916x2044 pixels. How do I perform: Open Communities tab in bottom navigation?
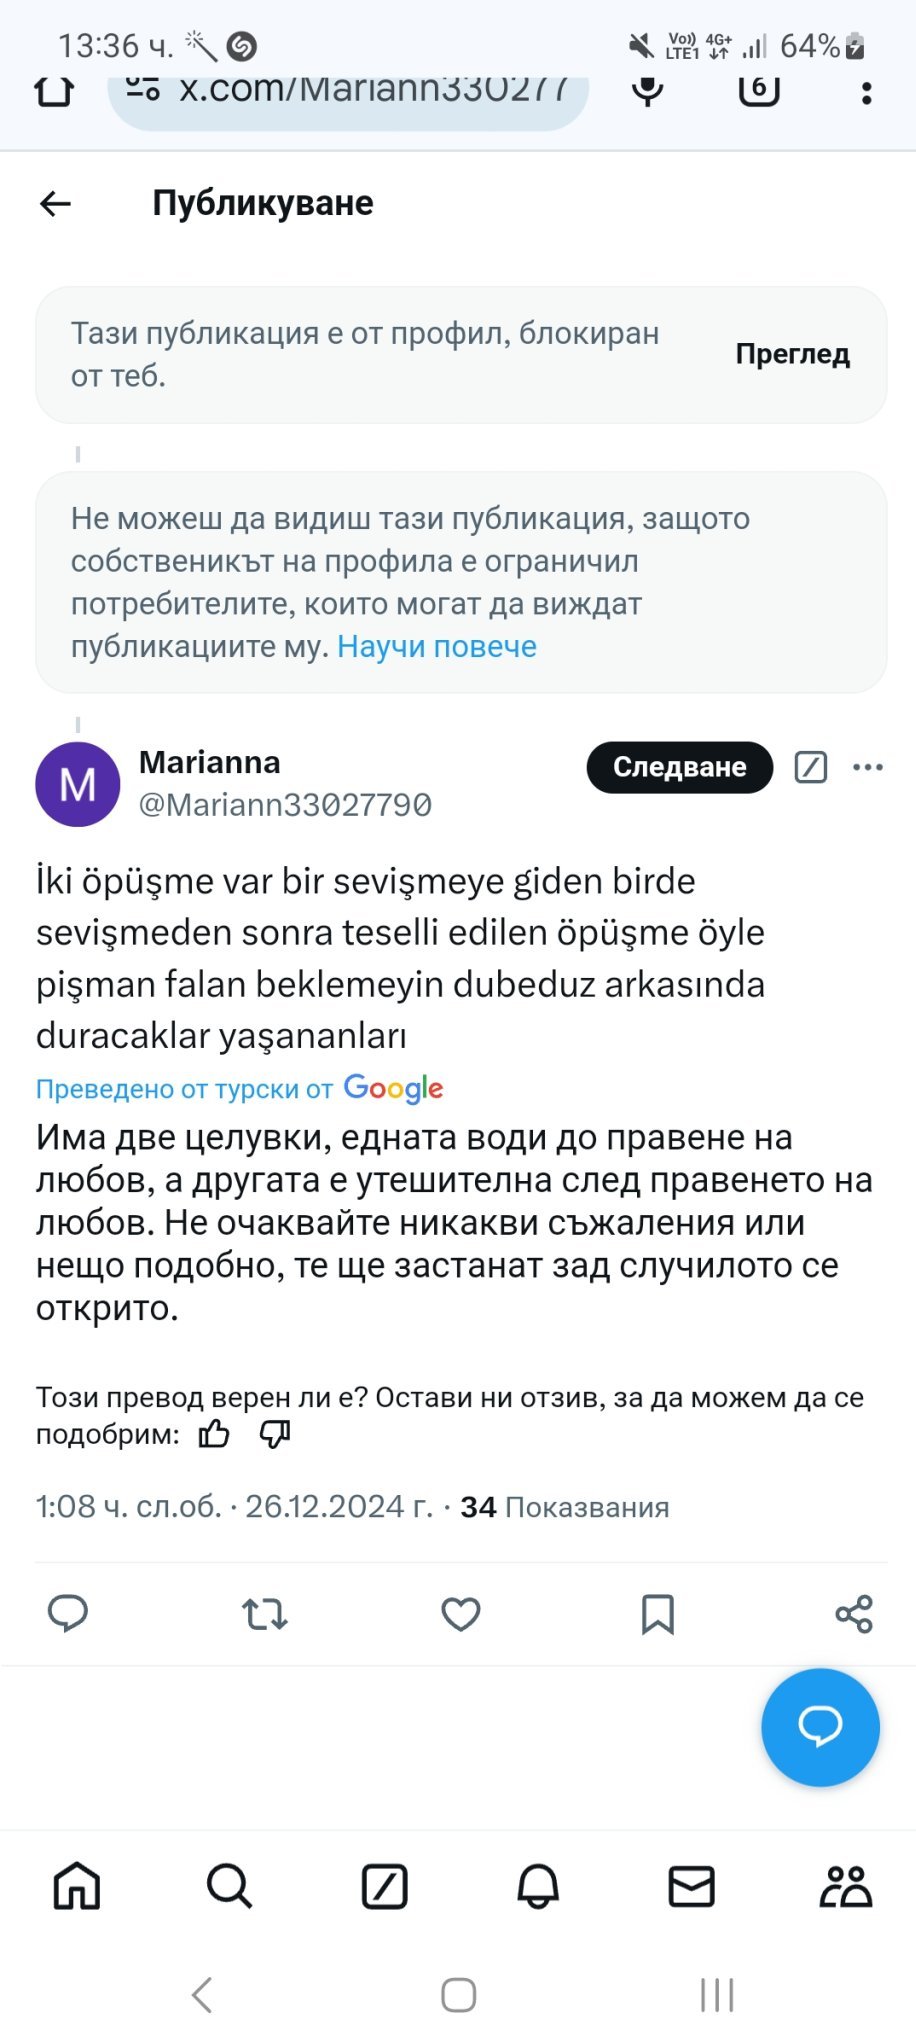(845, 1887)
